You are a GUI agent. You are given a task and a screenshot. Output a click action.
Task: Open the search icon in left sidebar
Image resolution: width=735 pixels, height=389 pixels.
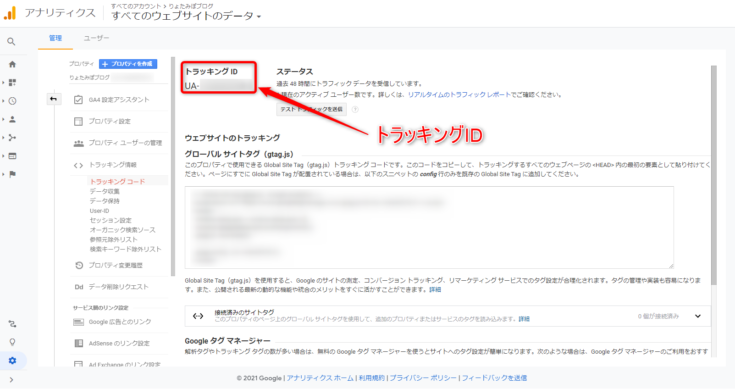11,42
